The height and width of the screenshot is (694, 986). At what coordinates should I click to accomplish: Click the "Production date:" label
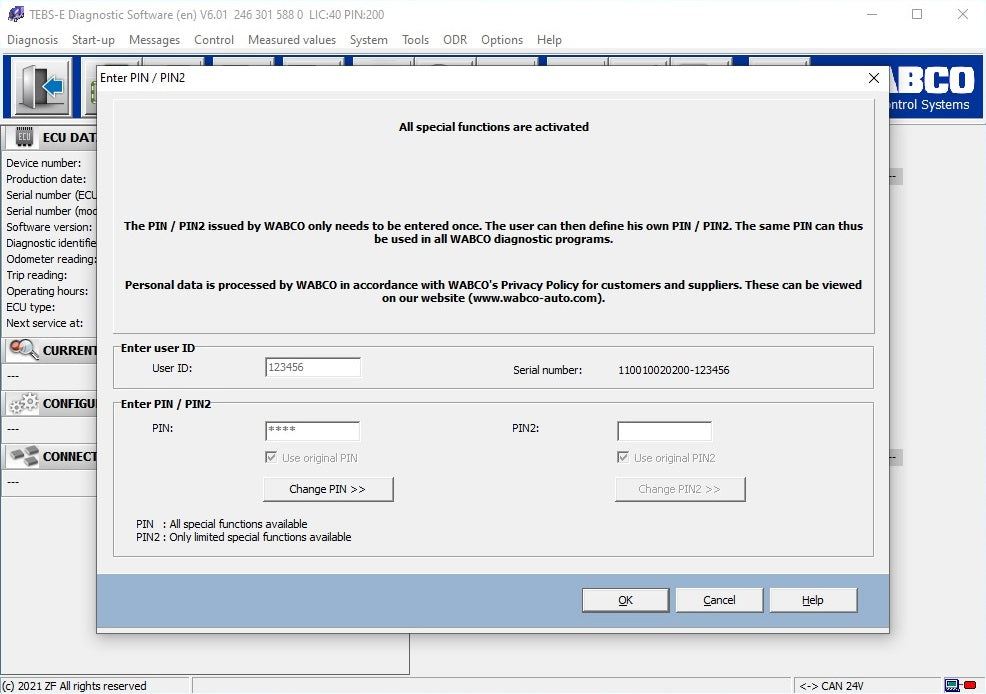[46, 179]
